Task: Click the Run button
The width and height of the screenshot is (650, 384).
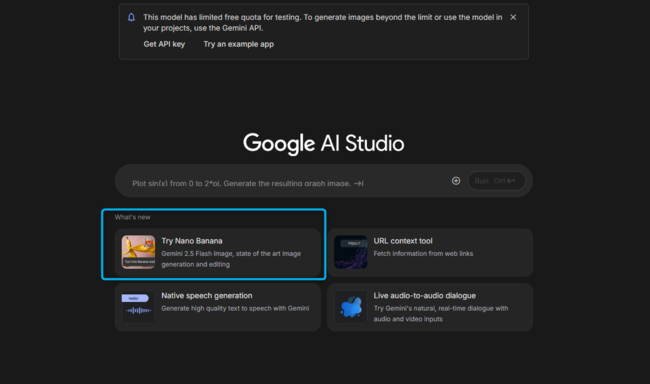Action: 496,181
